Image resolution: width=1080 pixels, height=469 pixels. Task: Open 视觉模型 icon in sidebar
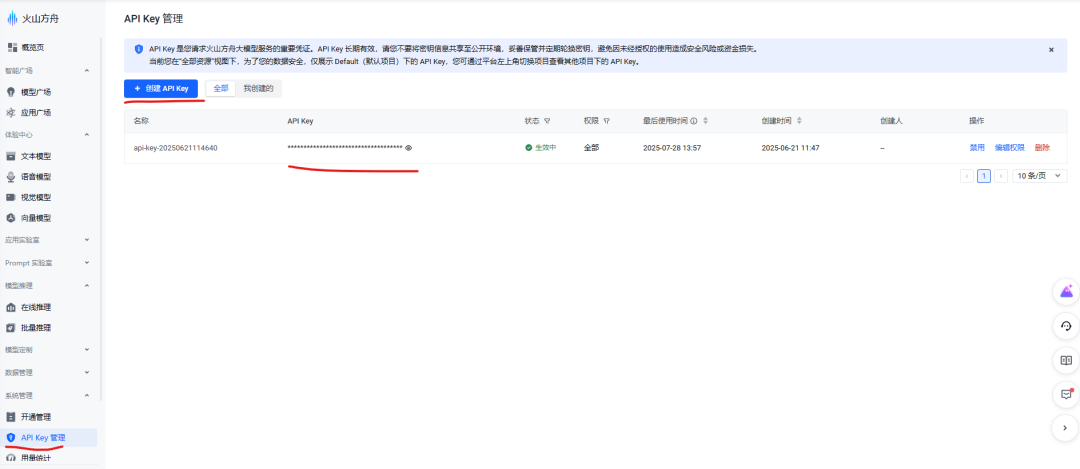(x=11, y=197)
